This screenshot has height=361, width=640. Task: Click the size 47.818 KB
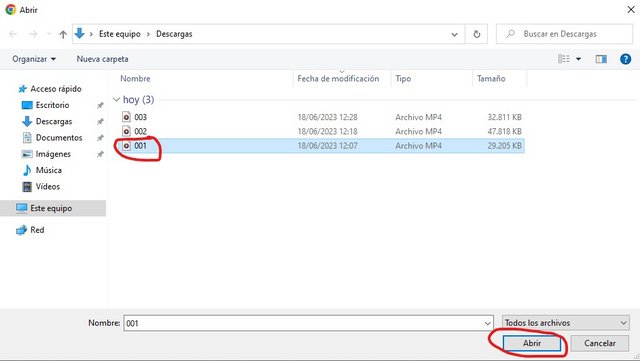tap(504, 131)
